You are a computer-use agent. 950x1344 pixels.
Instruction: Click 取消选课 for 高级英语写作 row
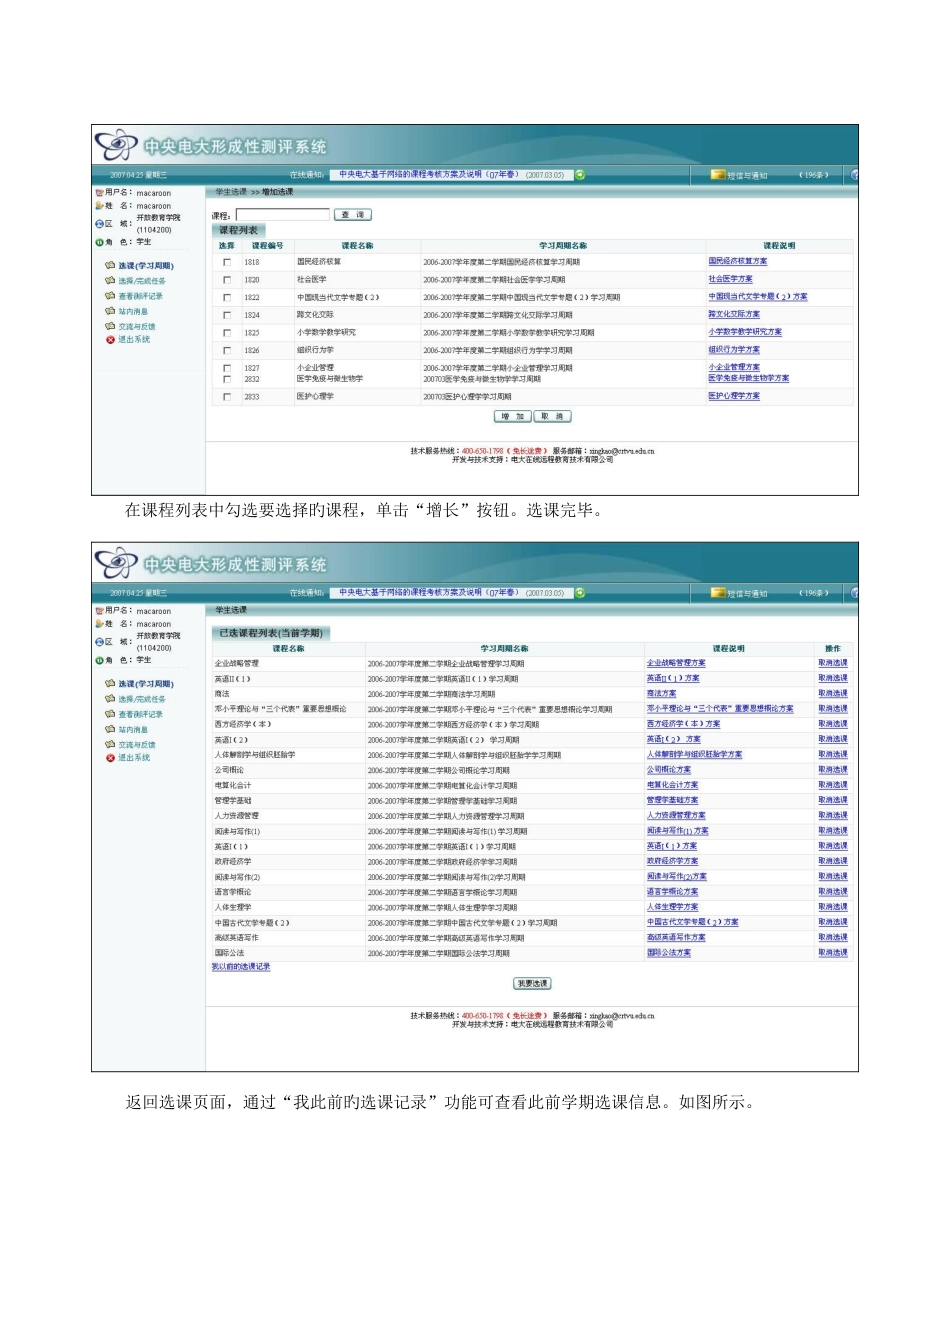(x=832, y=938)
